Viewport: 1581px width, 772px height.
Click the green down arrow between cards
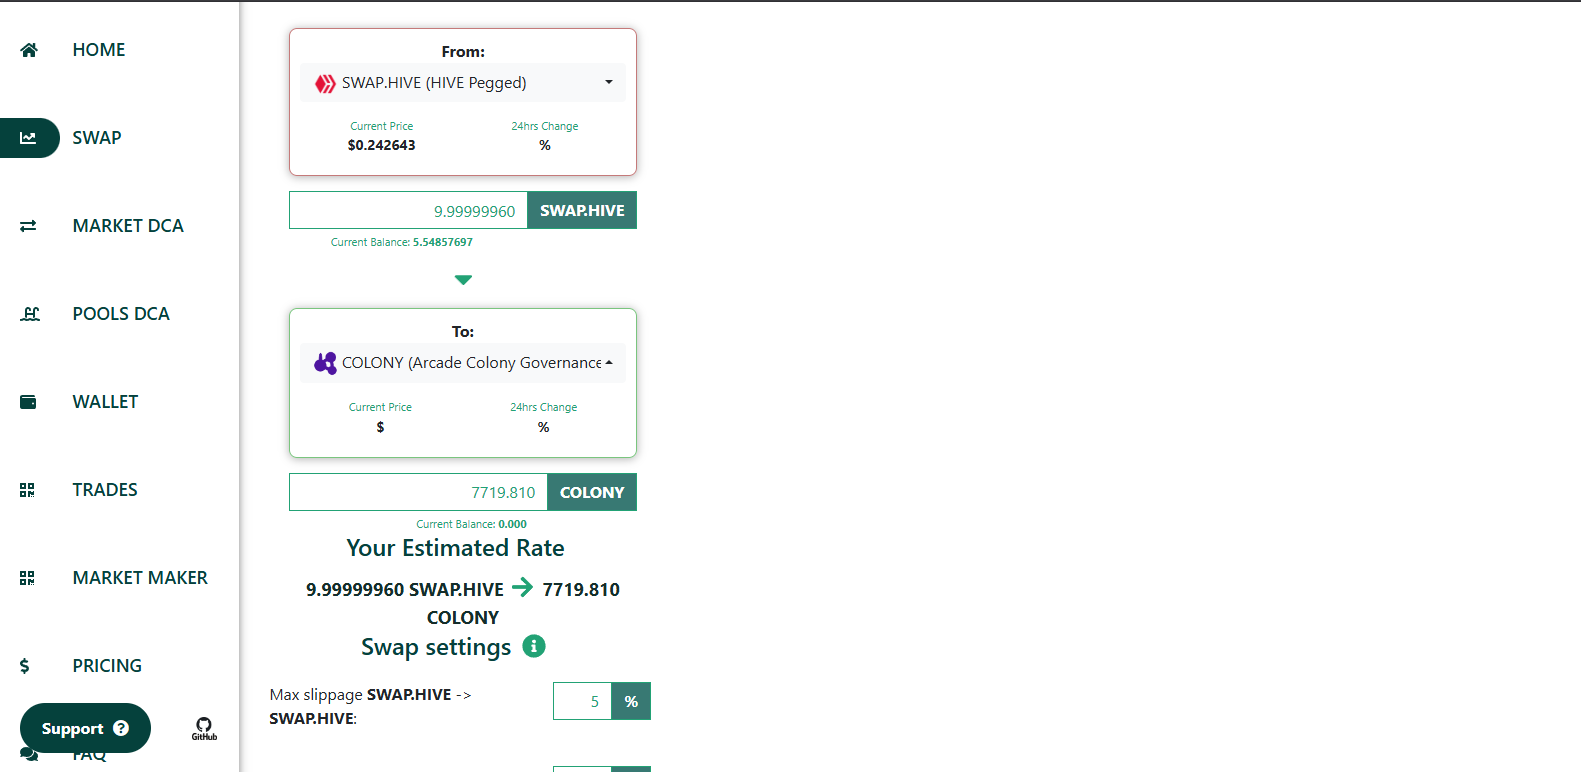[463, 280]
